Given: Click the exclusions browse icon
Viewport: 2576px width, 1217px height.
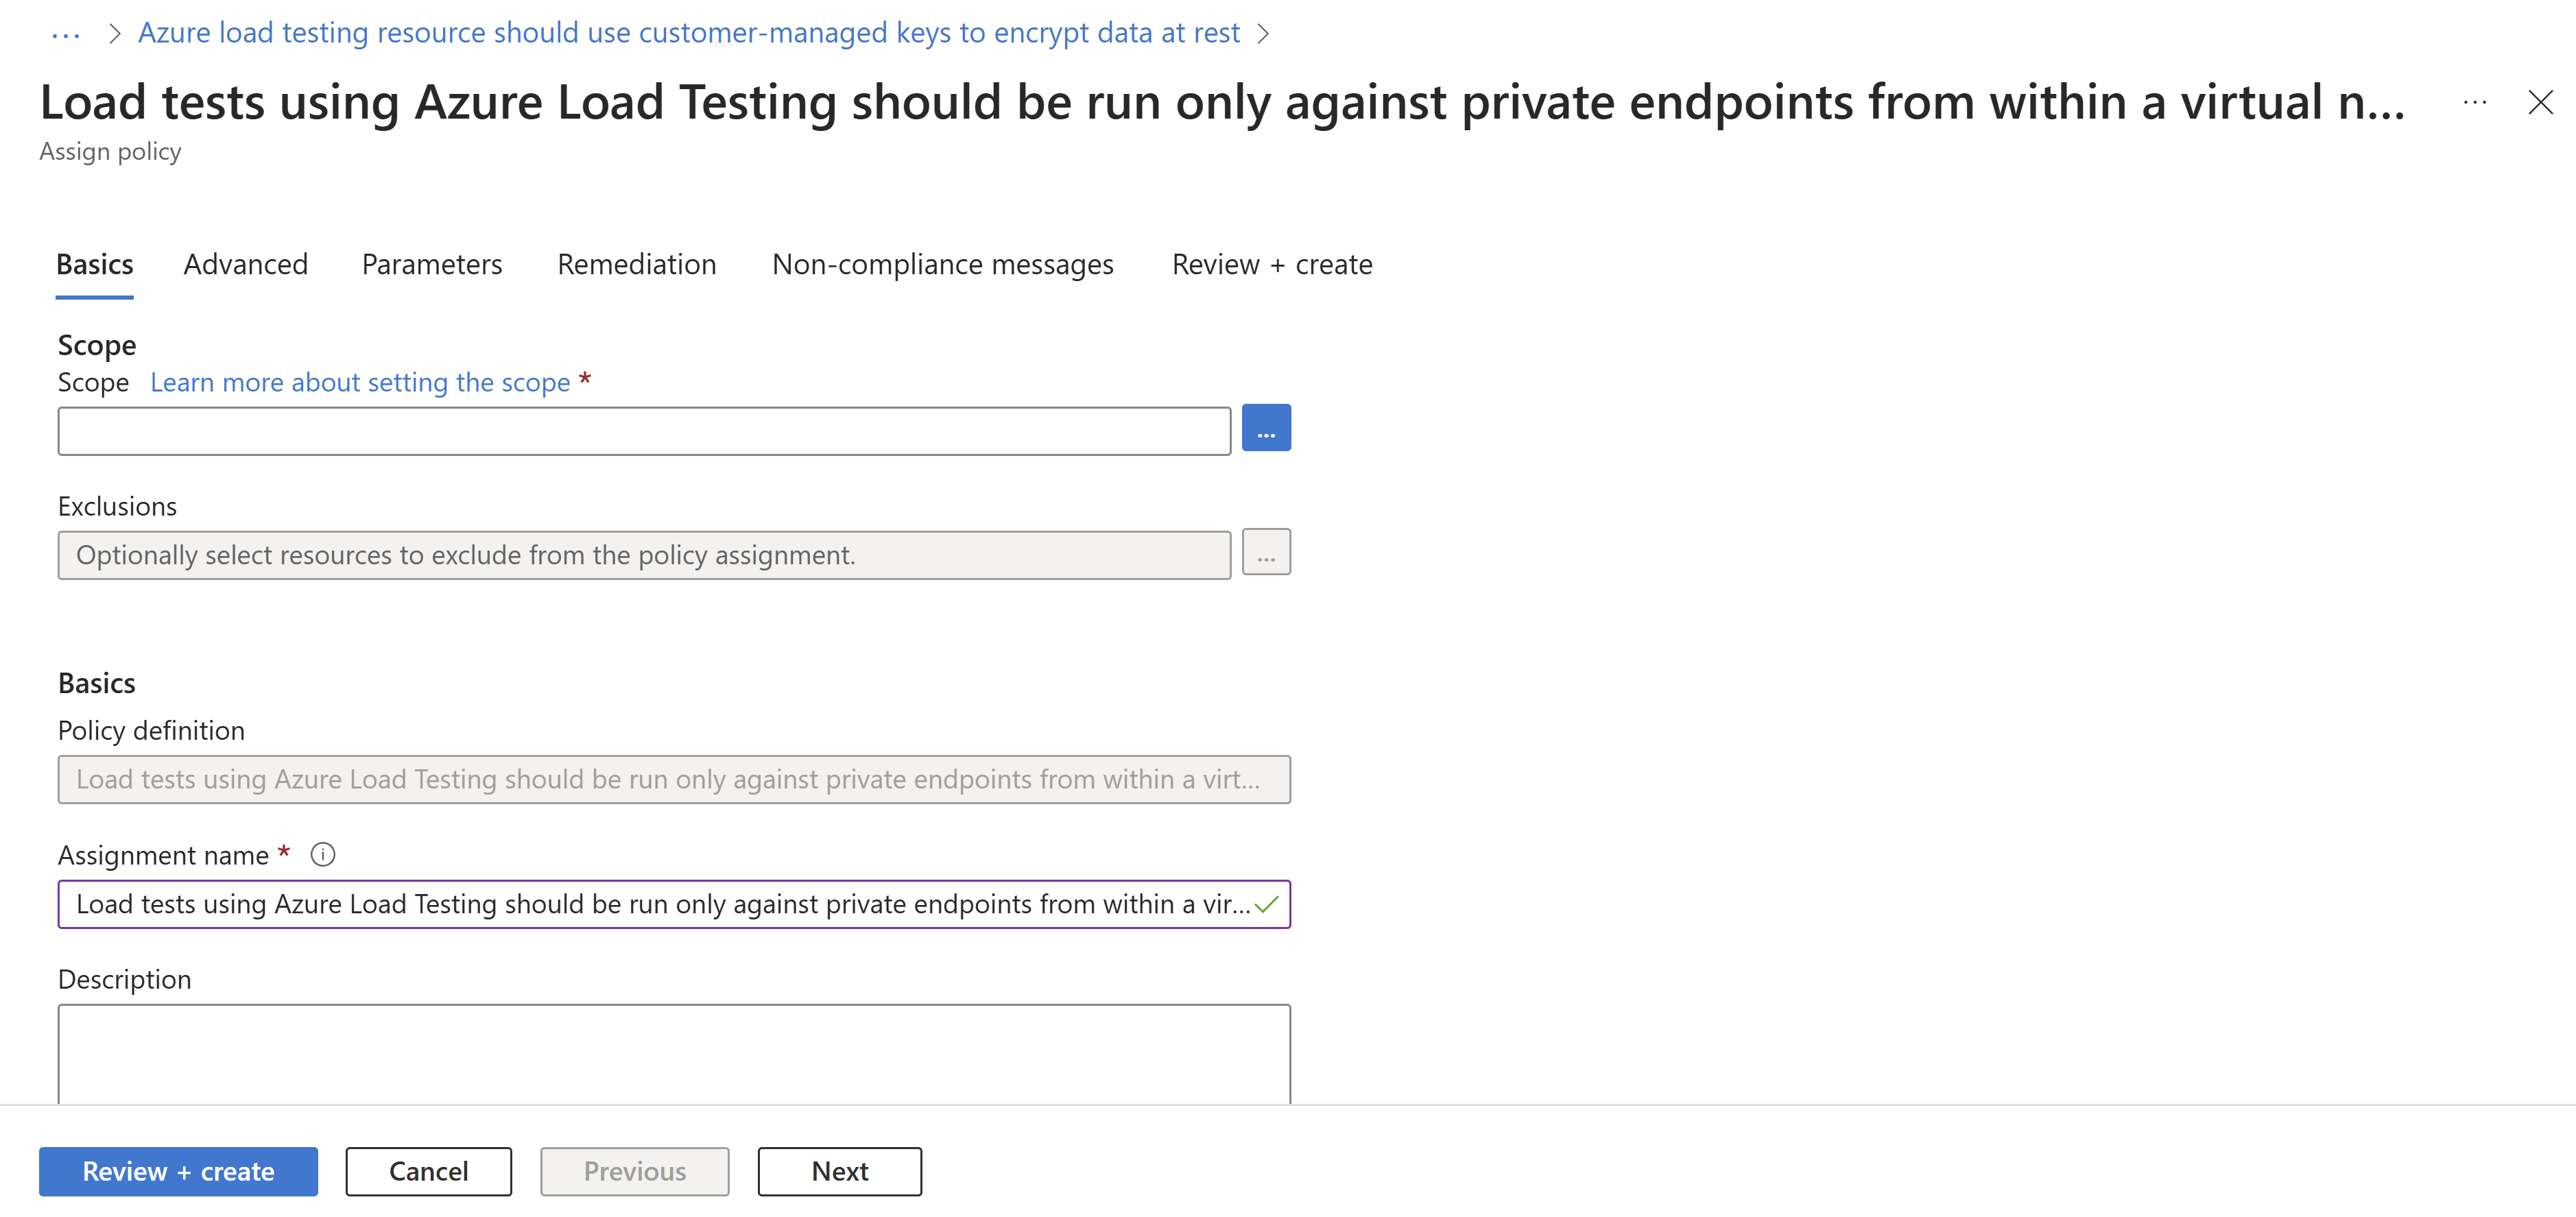Looking at the screenshot, I should click(x=1267, y=553).
